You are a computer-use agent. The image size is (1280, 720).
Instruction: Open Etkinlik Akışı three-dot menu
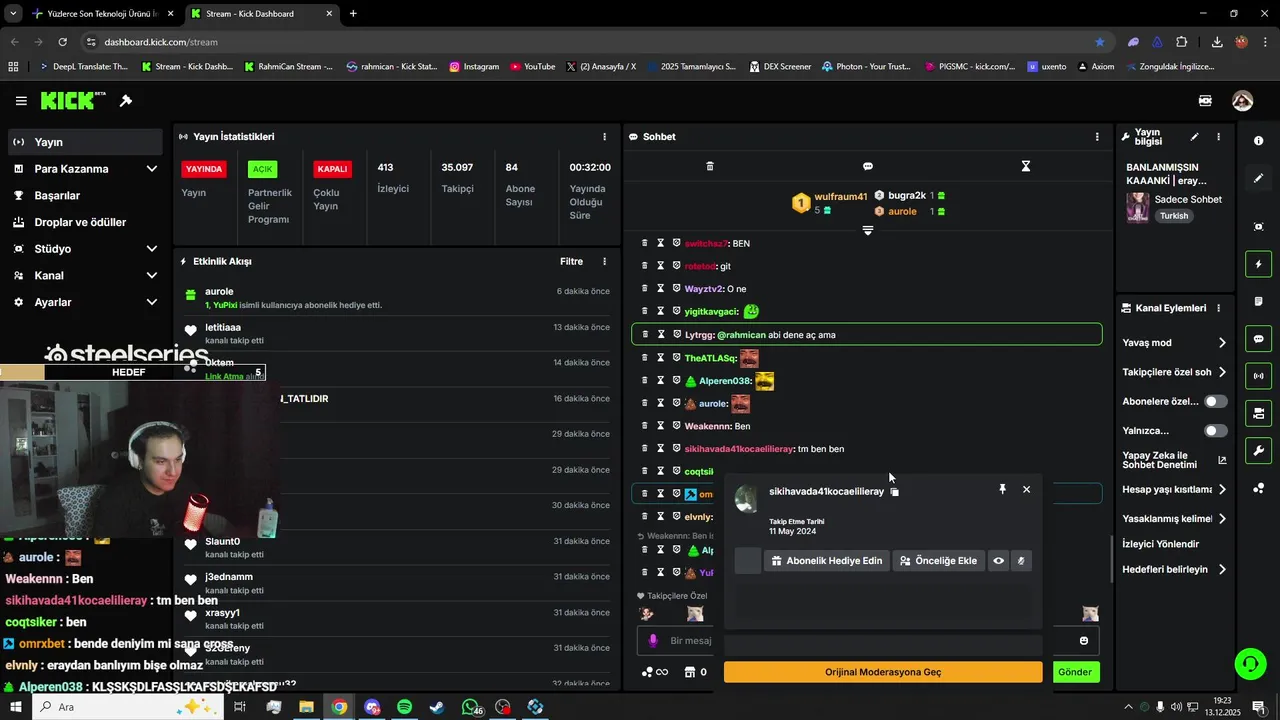[x=604, y=262]
